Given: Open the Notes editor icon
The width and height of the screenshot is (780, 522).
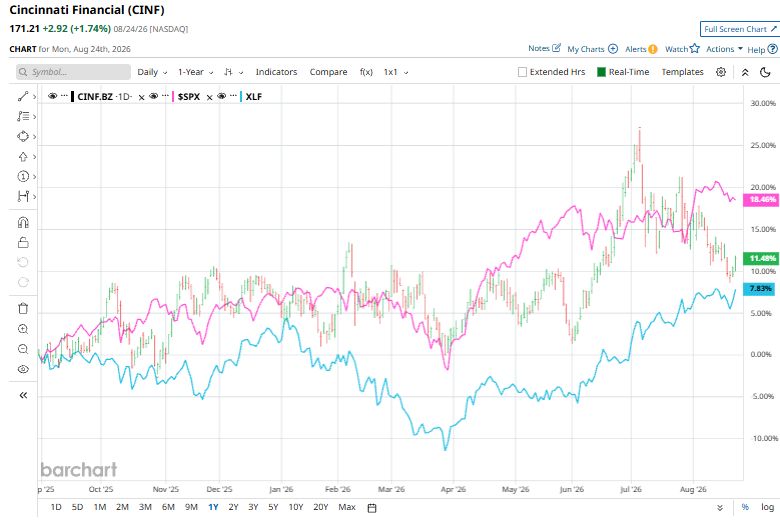Looking at the screenshot, I should tap(557, 48).
